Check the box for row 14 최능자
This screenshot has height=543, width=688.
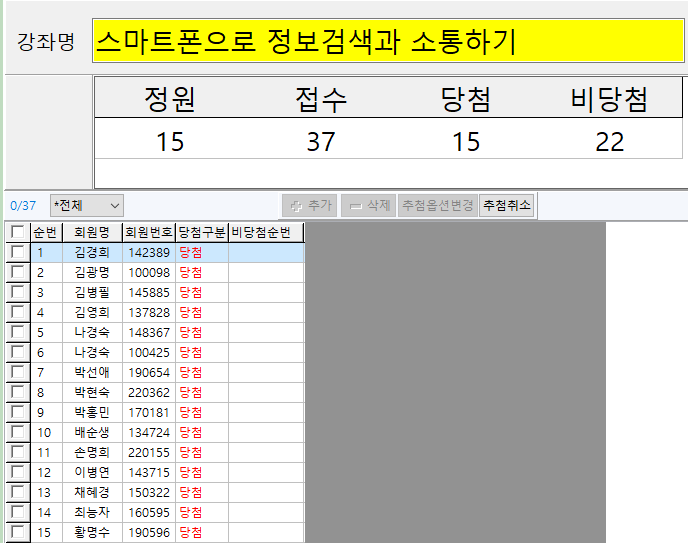pos(18,512)
